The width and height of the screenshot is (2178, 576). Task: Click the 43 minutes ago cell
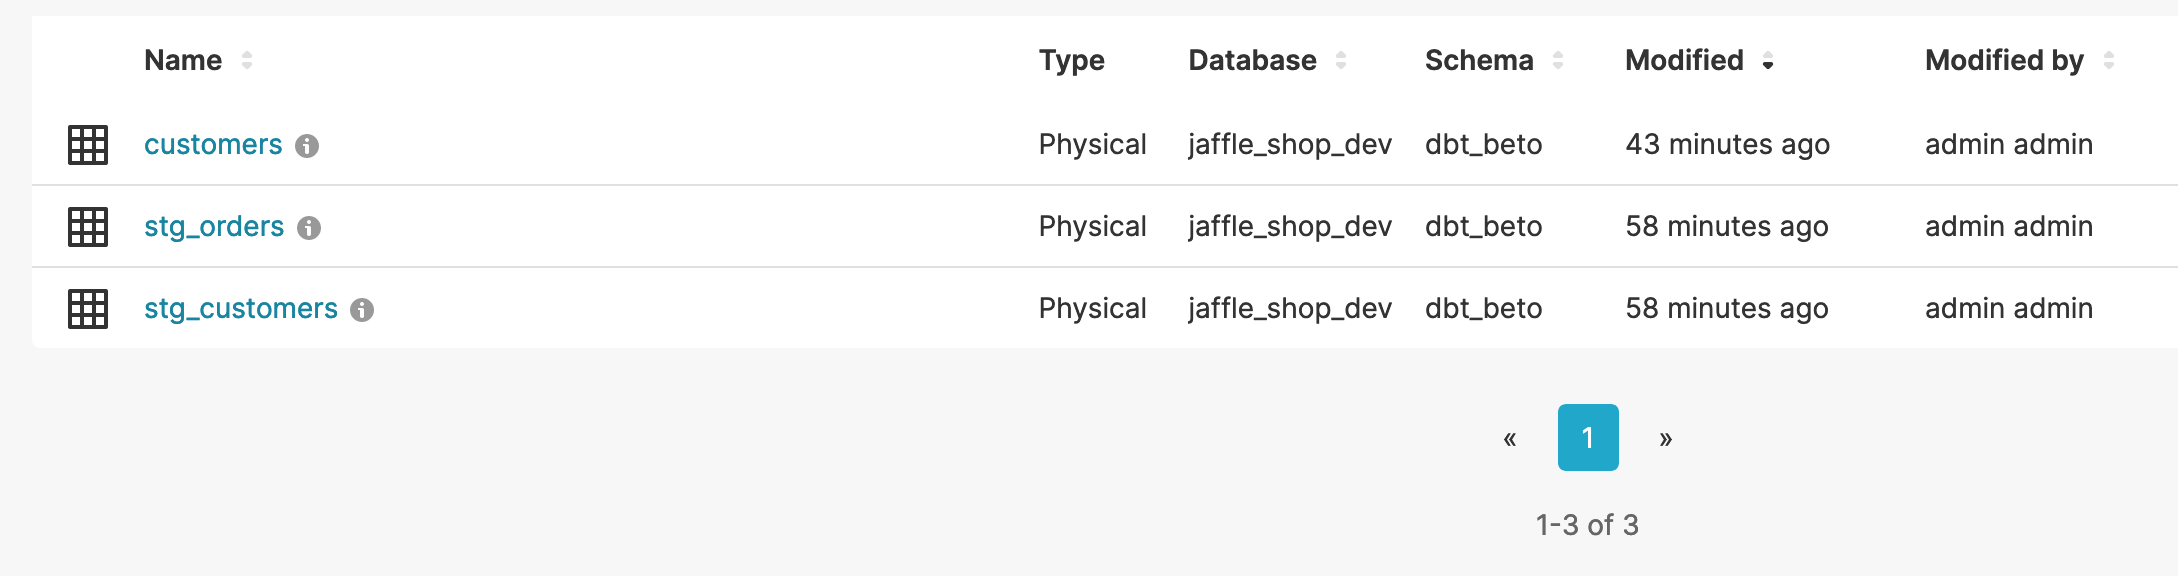click(x=1727, y=145)
